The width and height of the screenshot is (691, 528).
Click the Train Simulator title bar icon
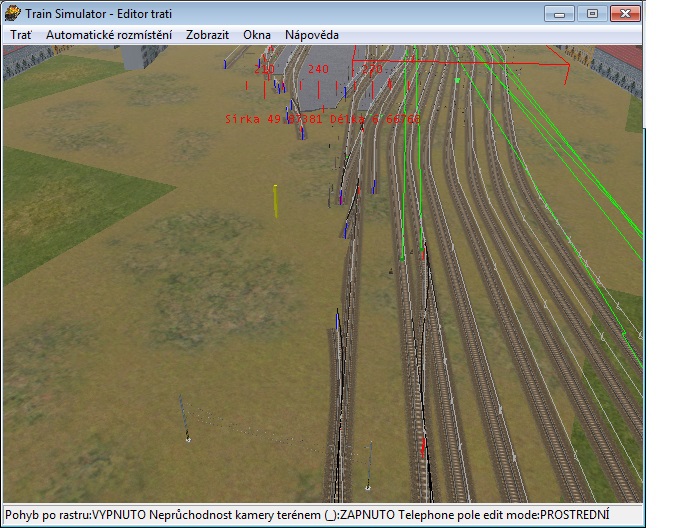(x=13, y=13)
